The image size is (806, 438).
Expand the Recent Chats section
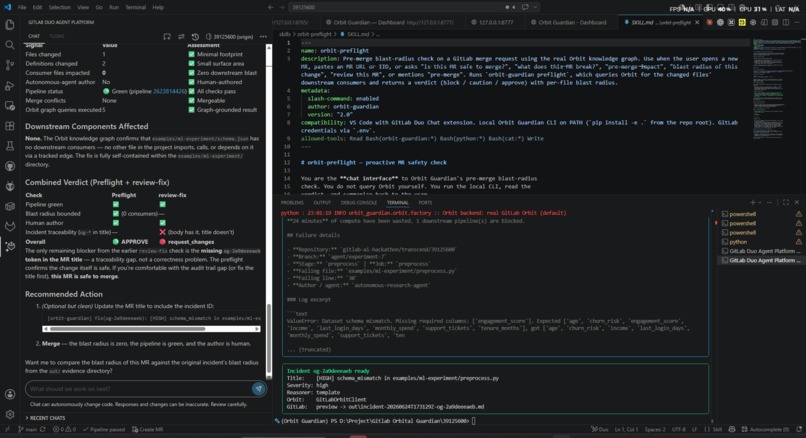click(45, 418)
